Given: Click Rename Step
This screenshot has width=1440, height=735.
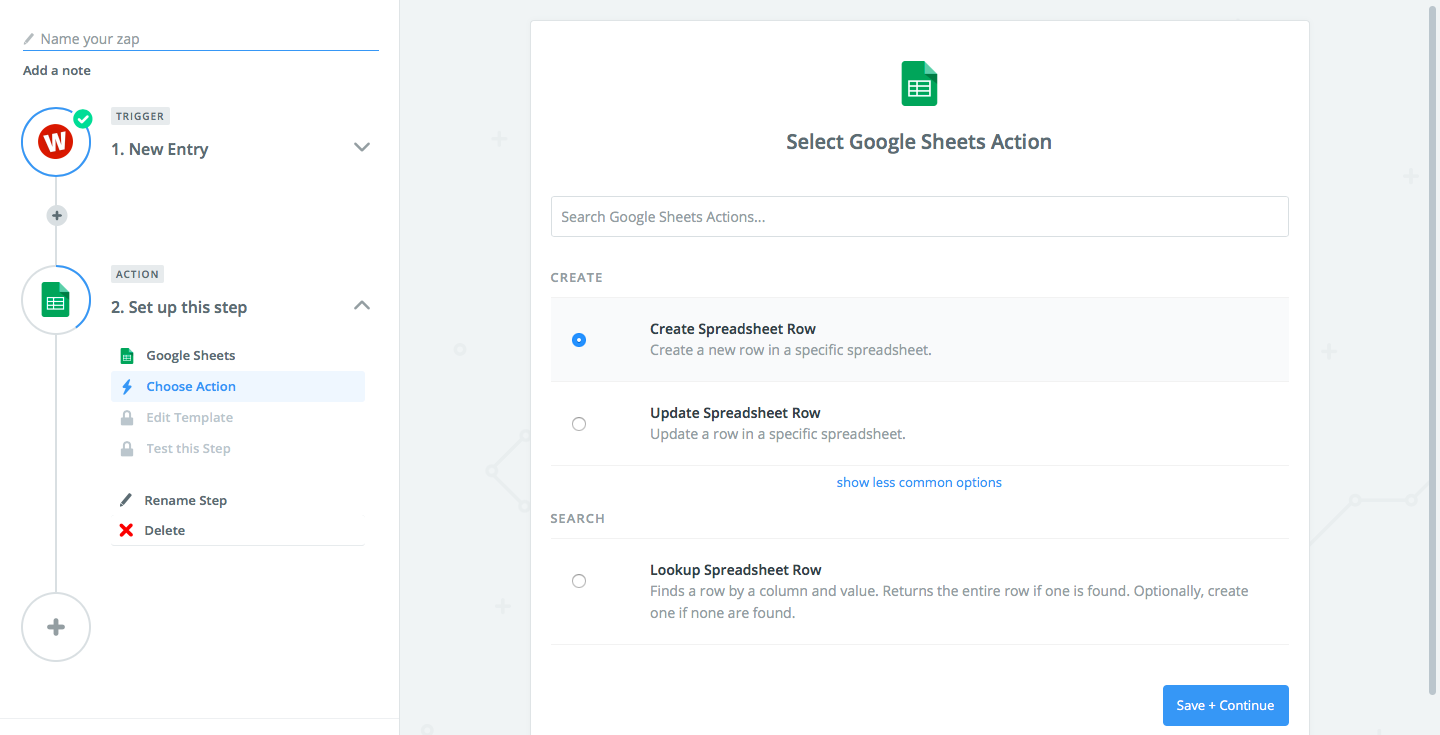Looking at the screenshot, I should point(185,500).
